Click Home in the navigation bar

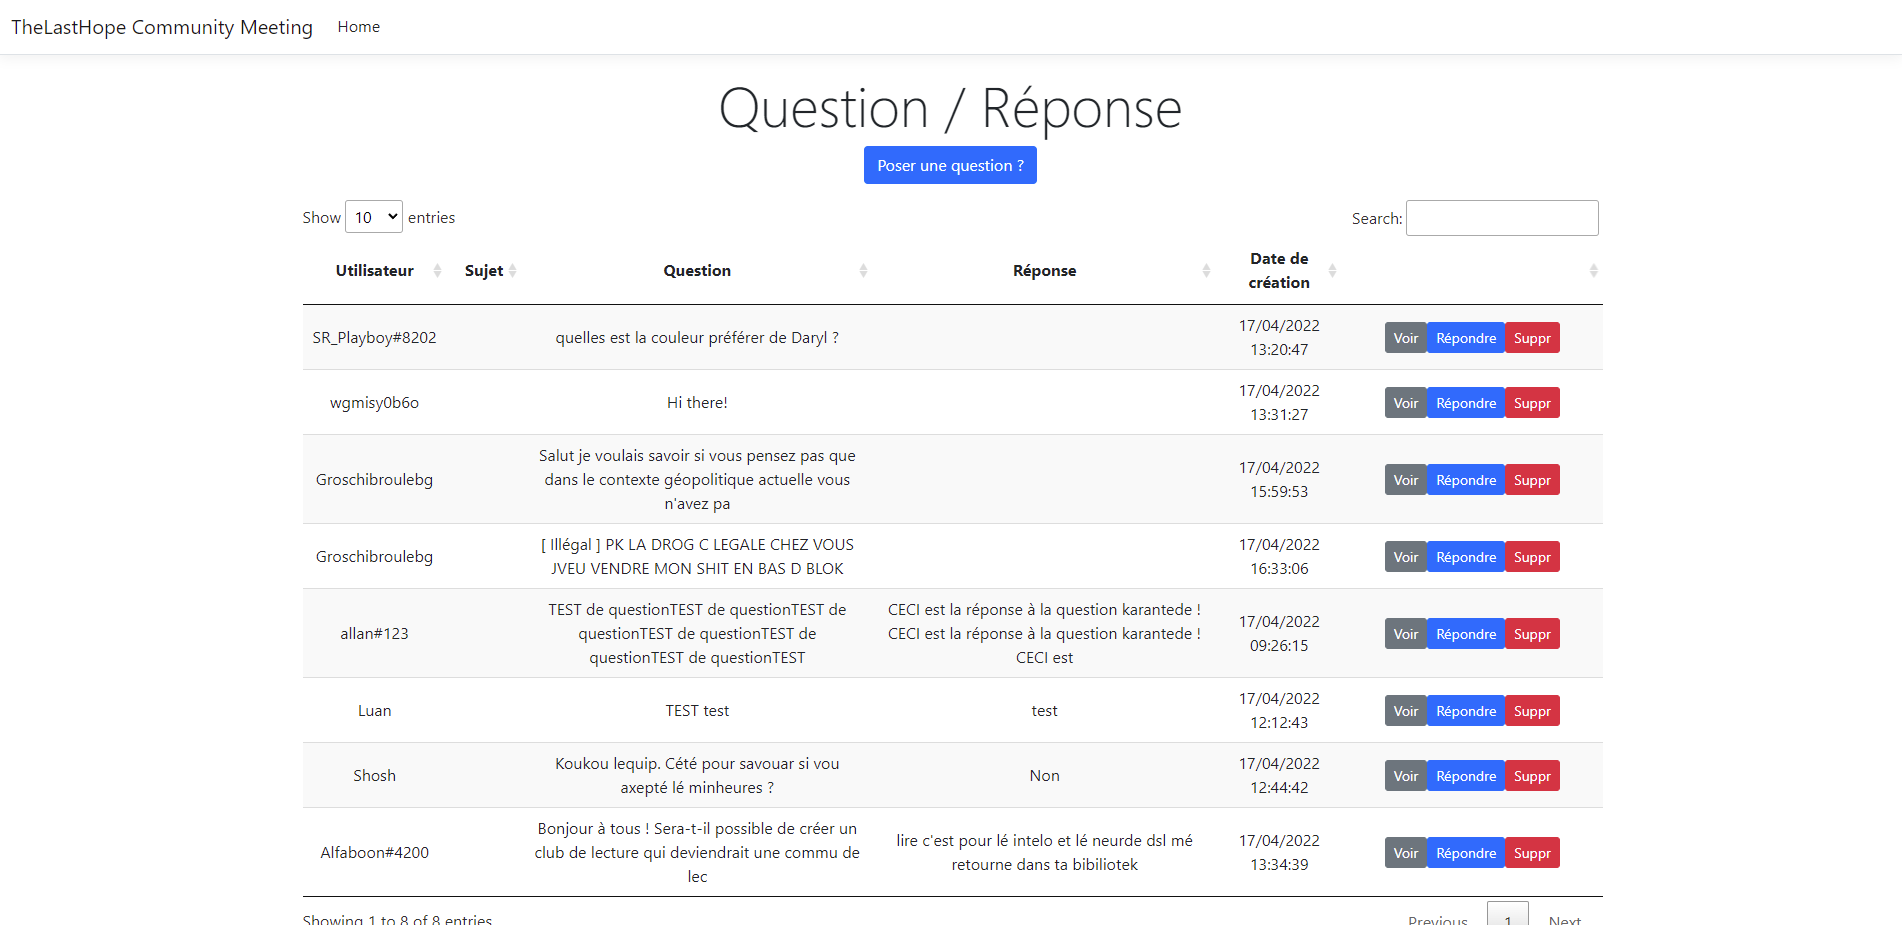[x=358, y=27]
